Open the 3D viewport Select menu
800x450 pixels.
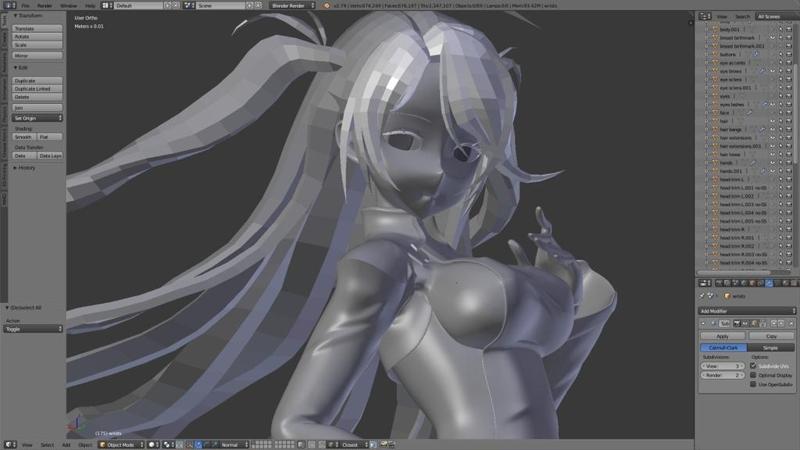point(47,444)
